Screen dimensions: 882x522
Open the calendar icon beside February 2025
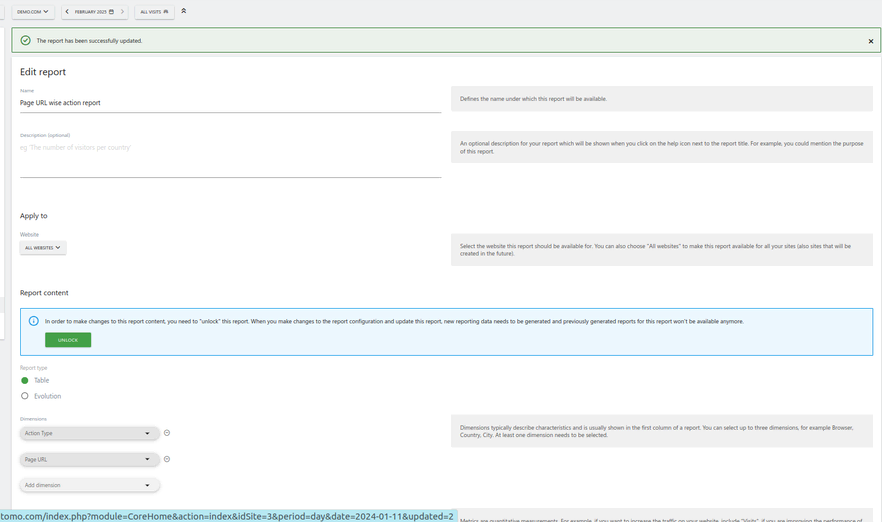coord(111,12)
